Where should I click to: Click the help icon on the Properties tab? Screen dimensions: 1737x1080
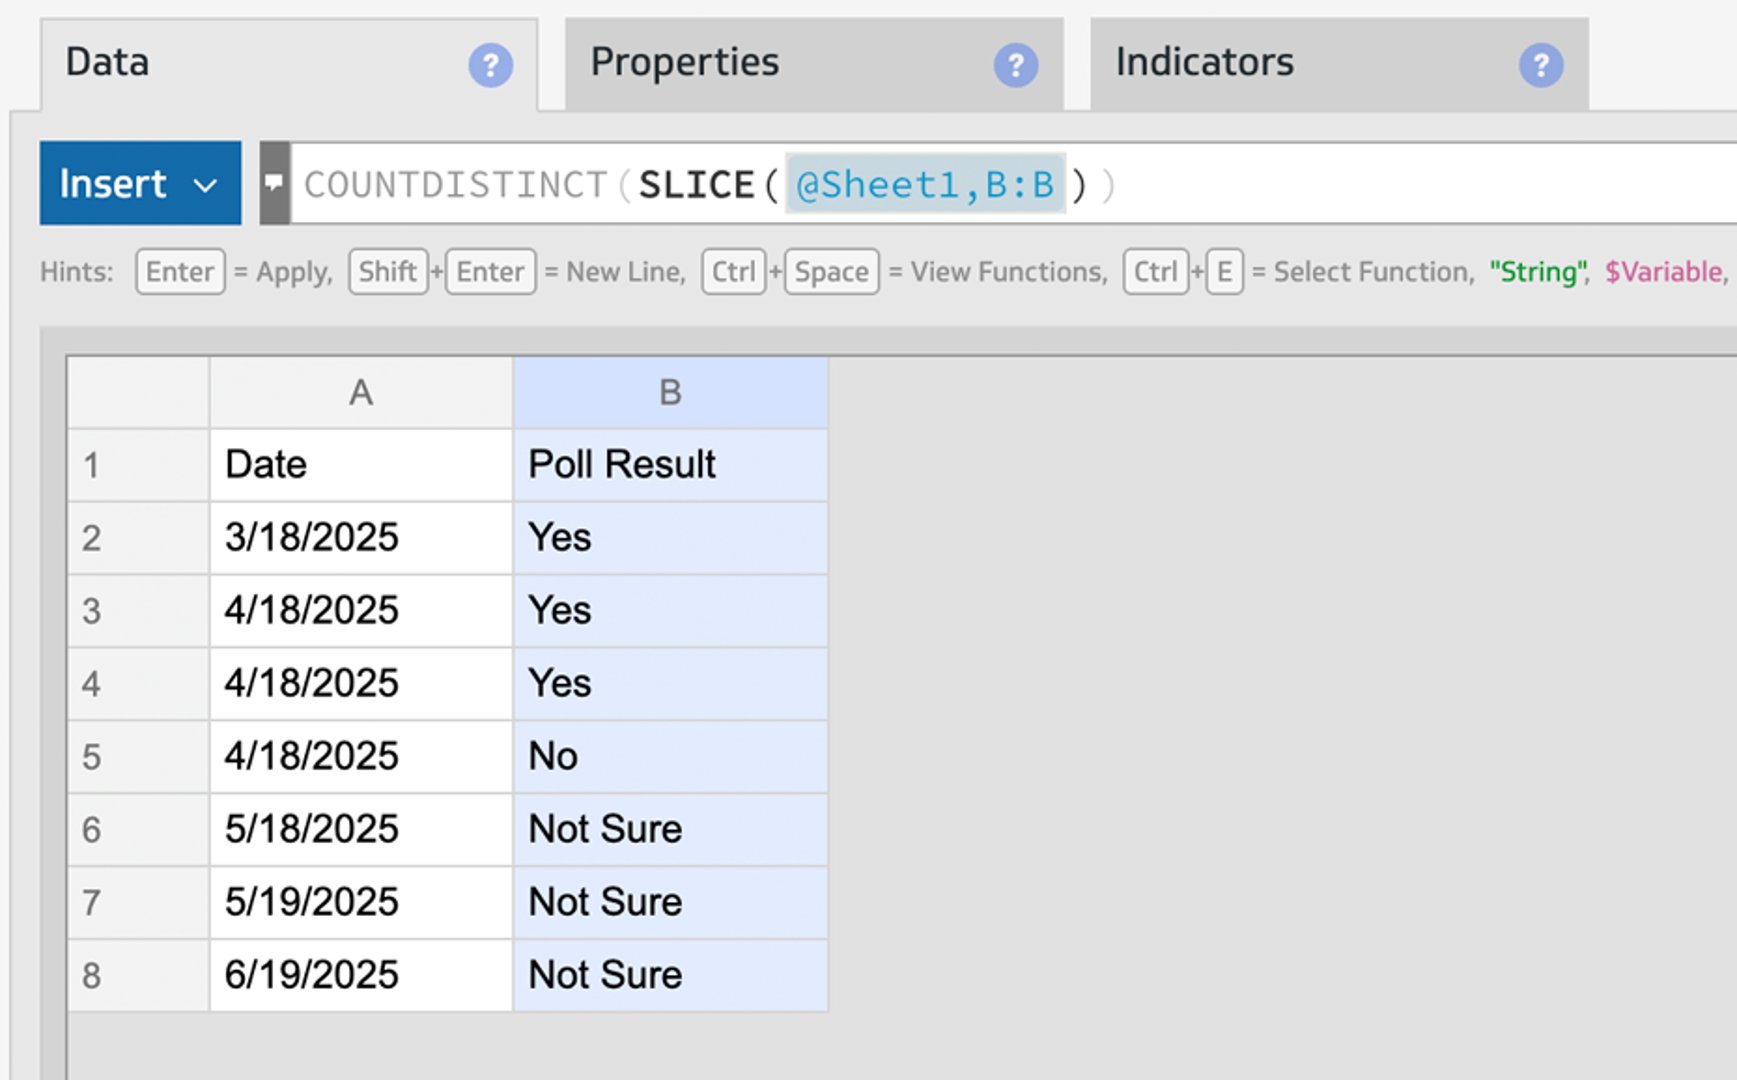pos(1015,66)
